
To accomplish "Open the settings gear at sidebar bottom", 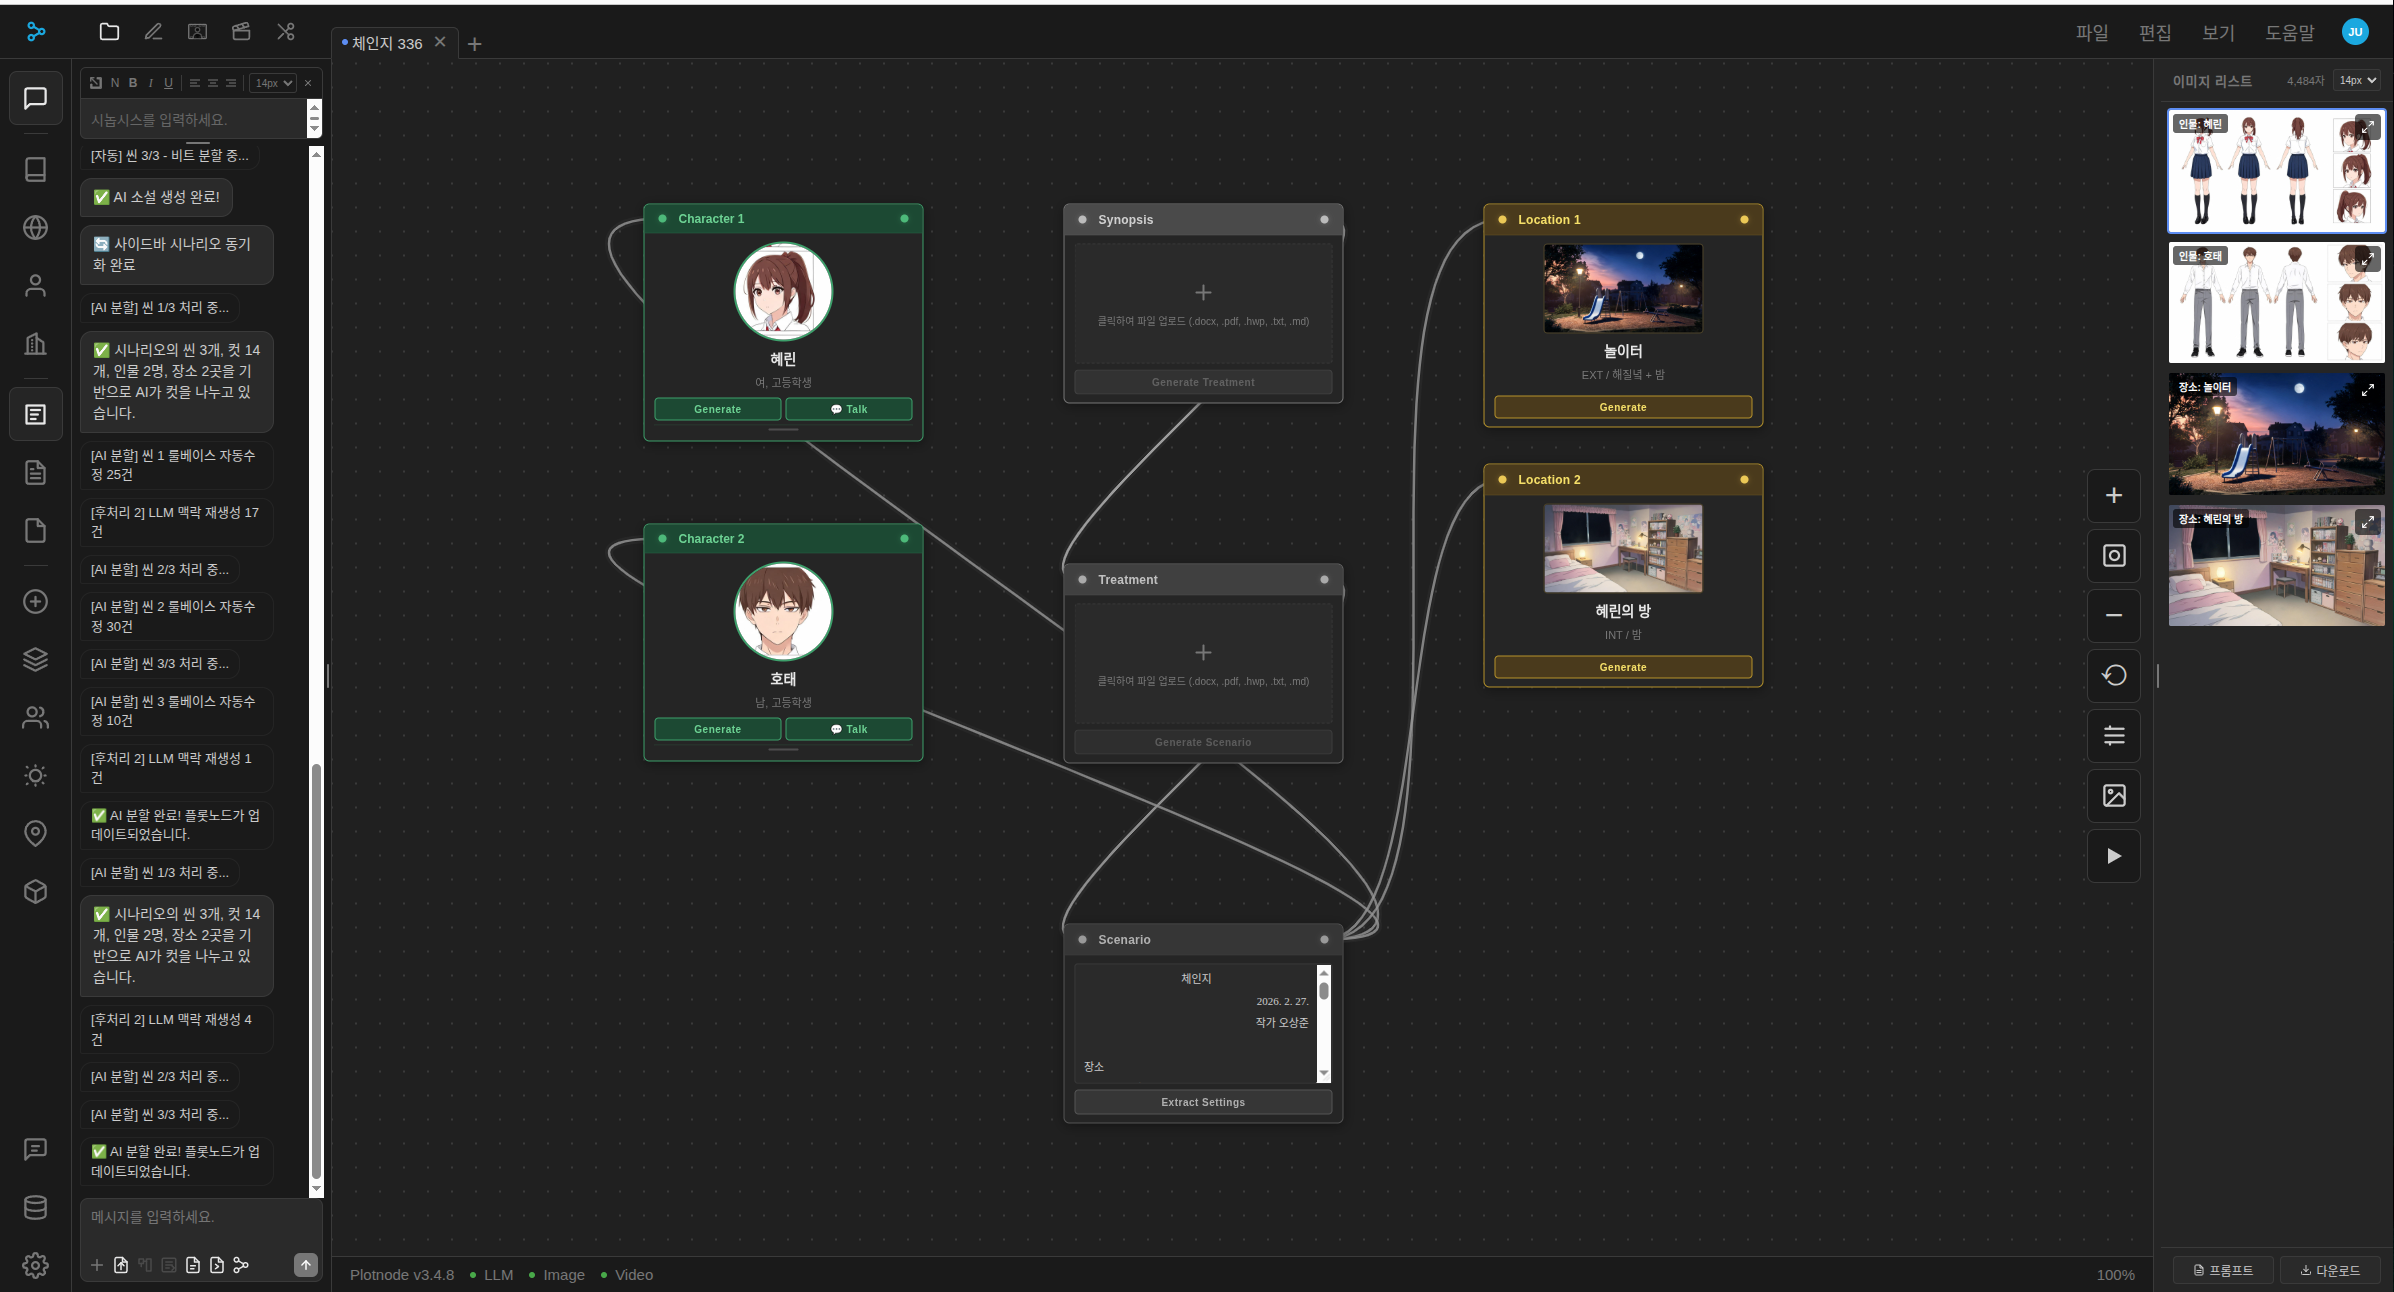I will click(x=35, y=1265).
